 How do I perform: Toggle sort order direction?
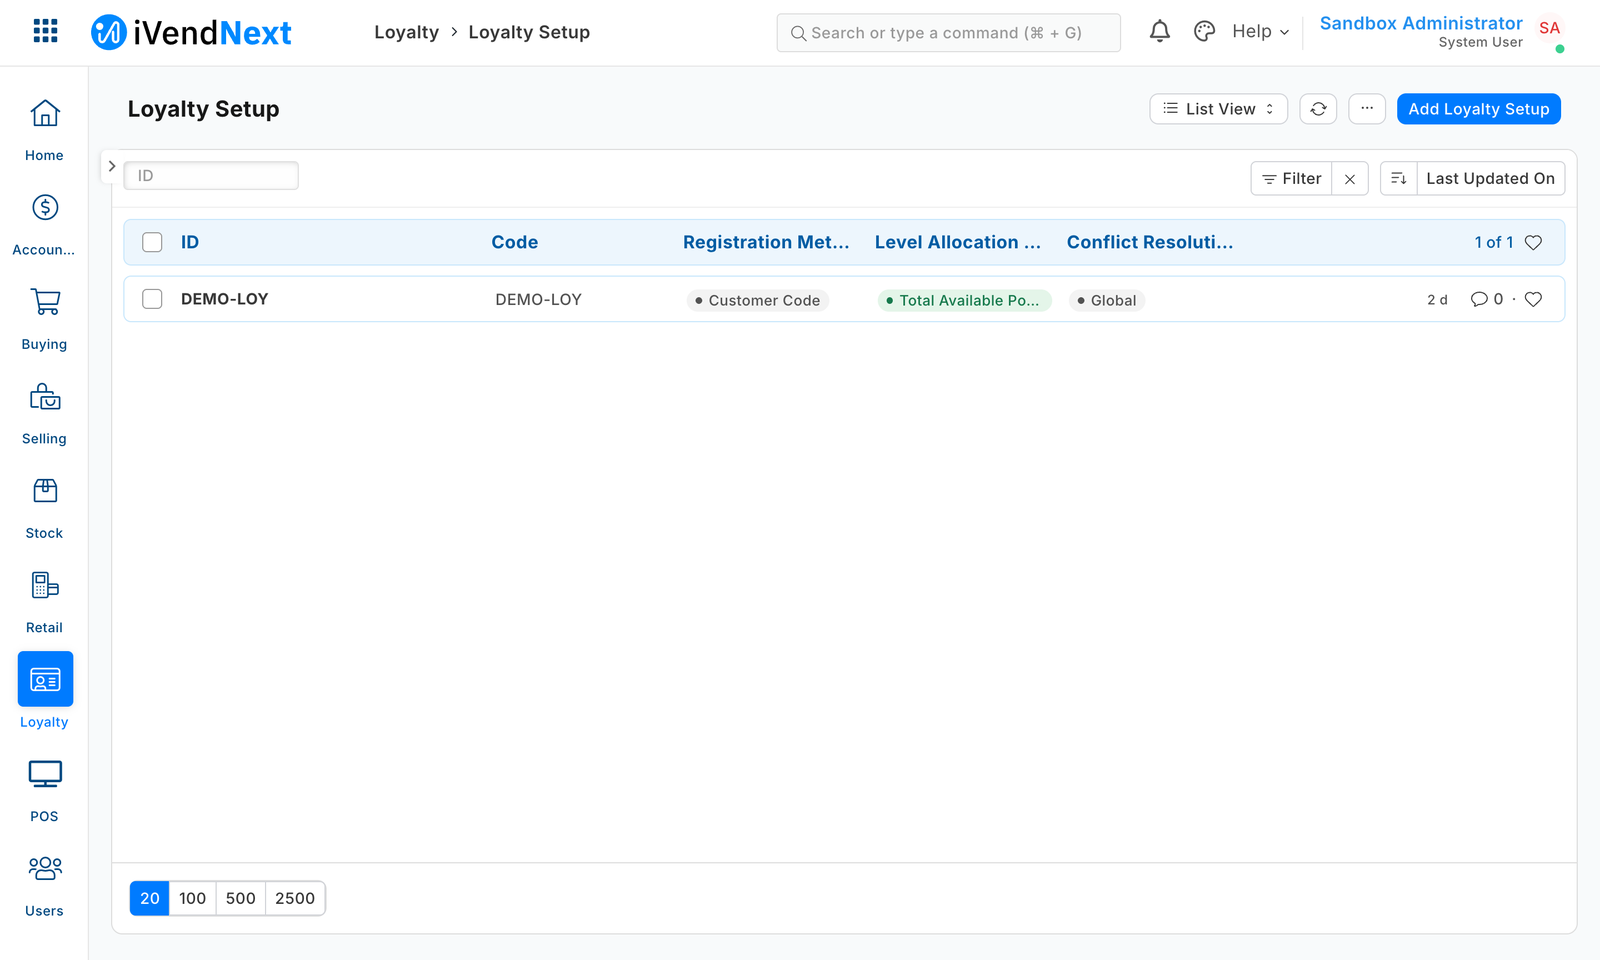pos(1399,179)
